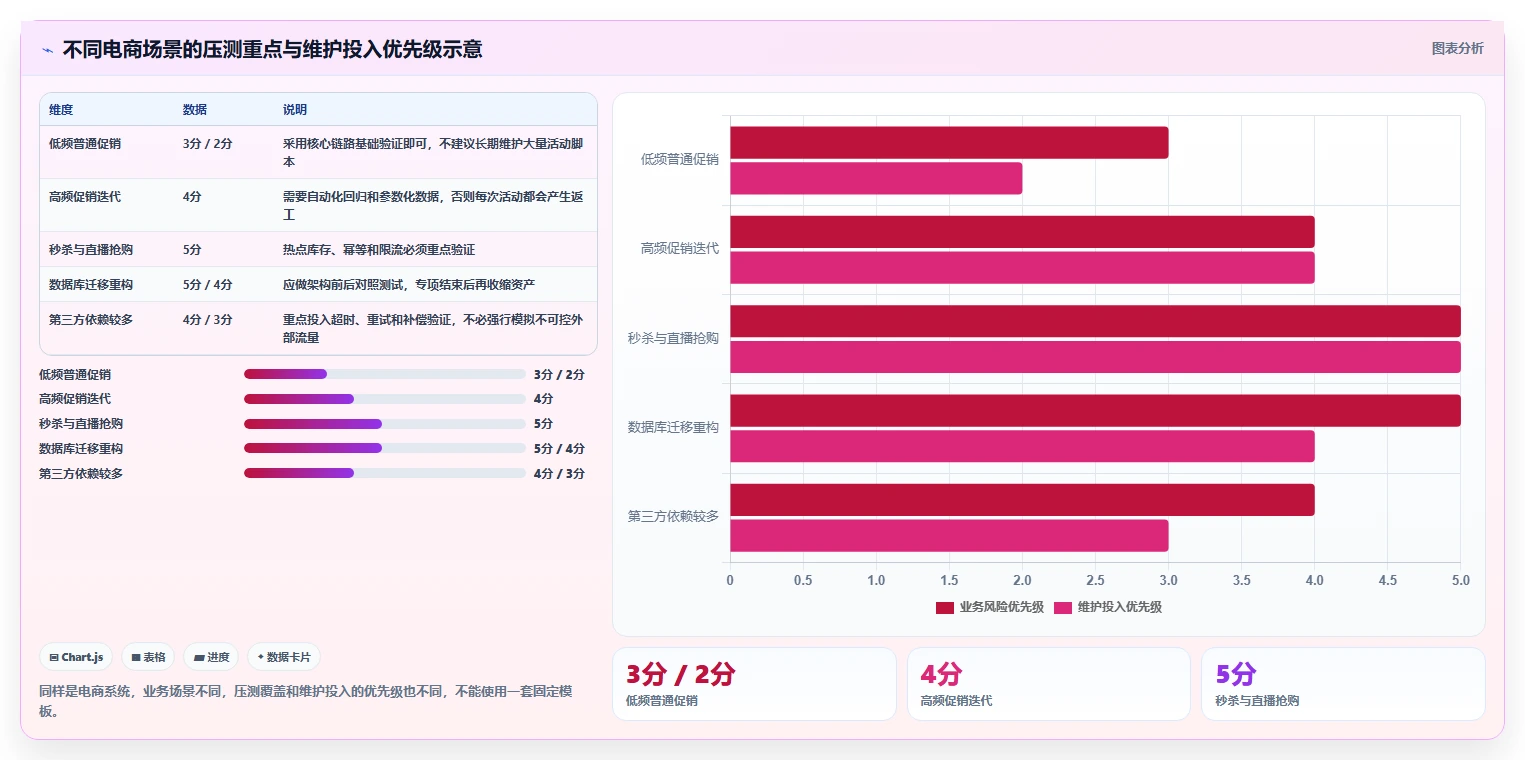Click the title 不同电商场景的压测重点与维护投入优先级示意

click(x=272, y=49)
